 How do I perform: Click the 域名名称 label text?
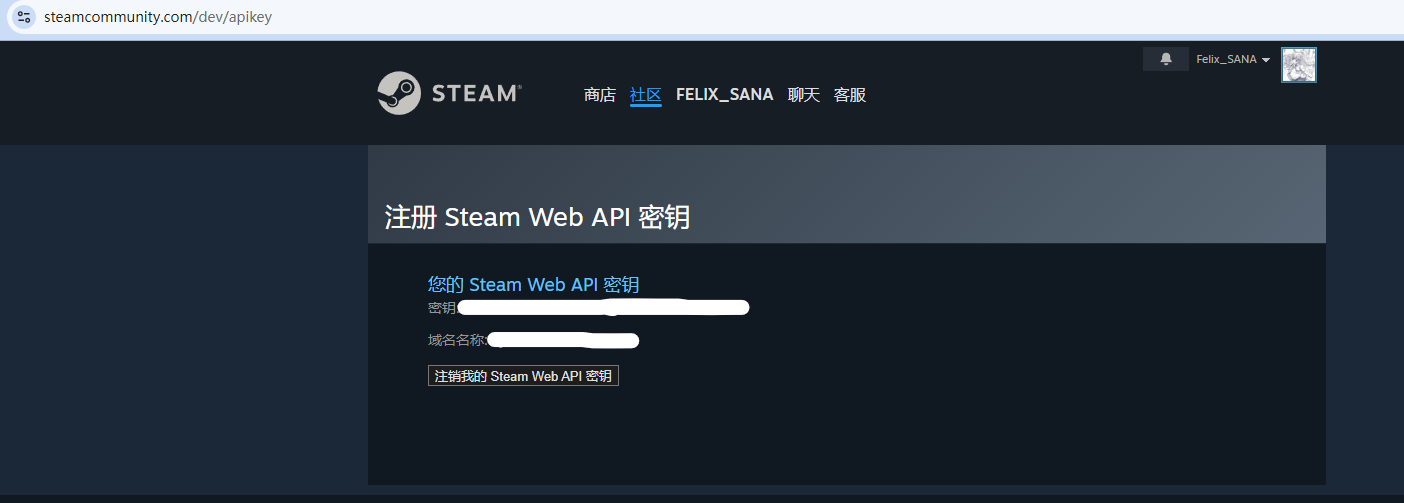(457, 341)
